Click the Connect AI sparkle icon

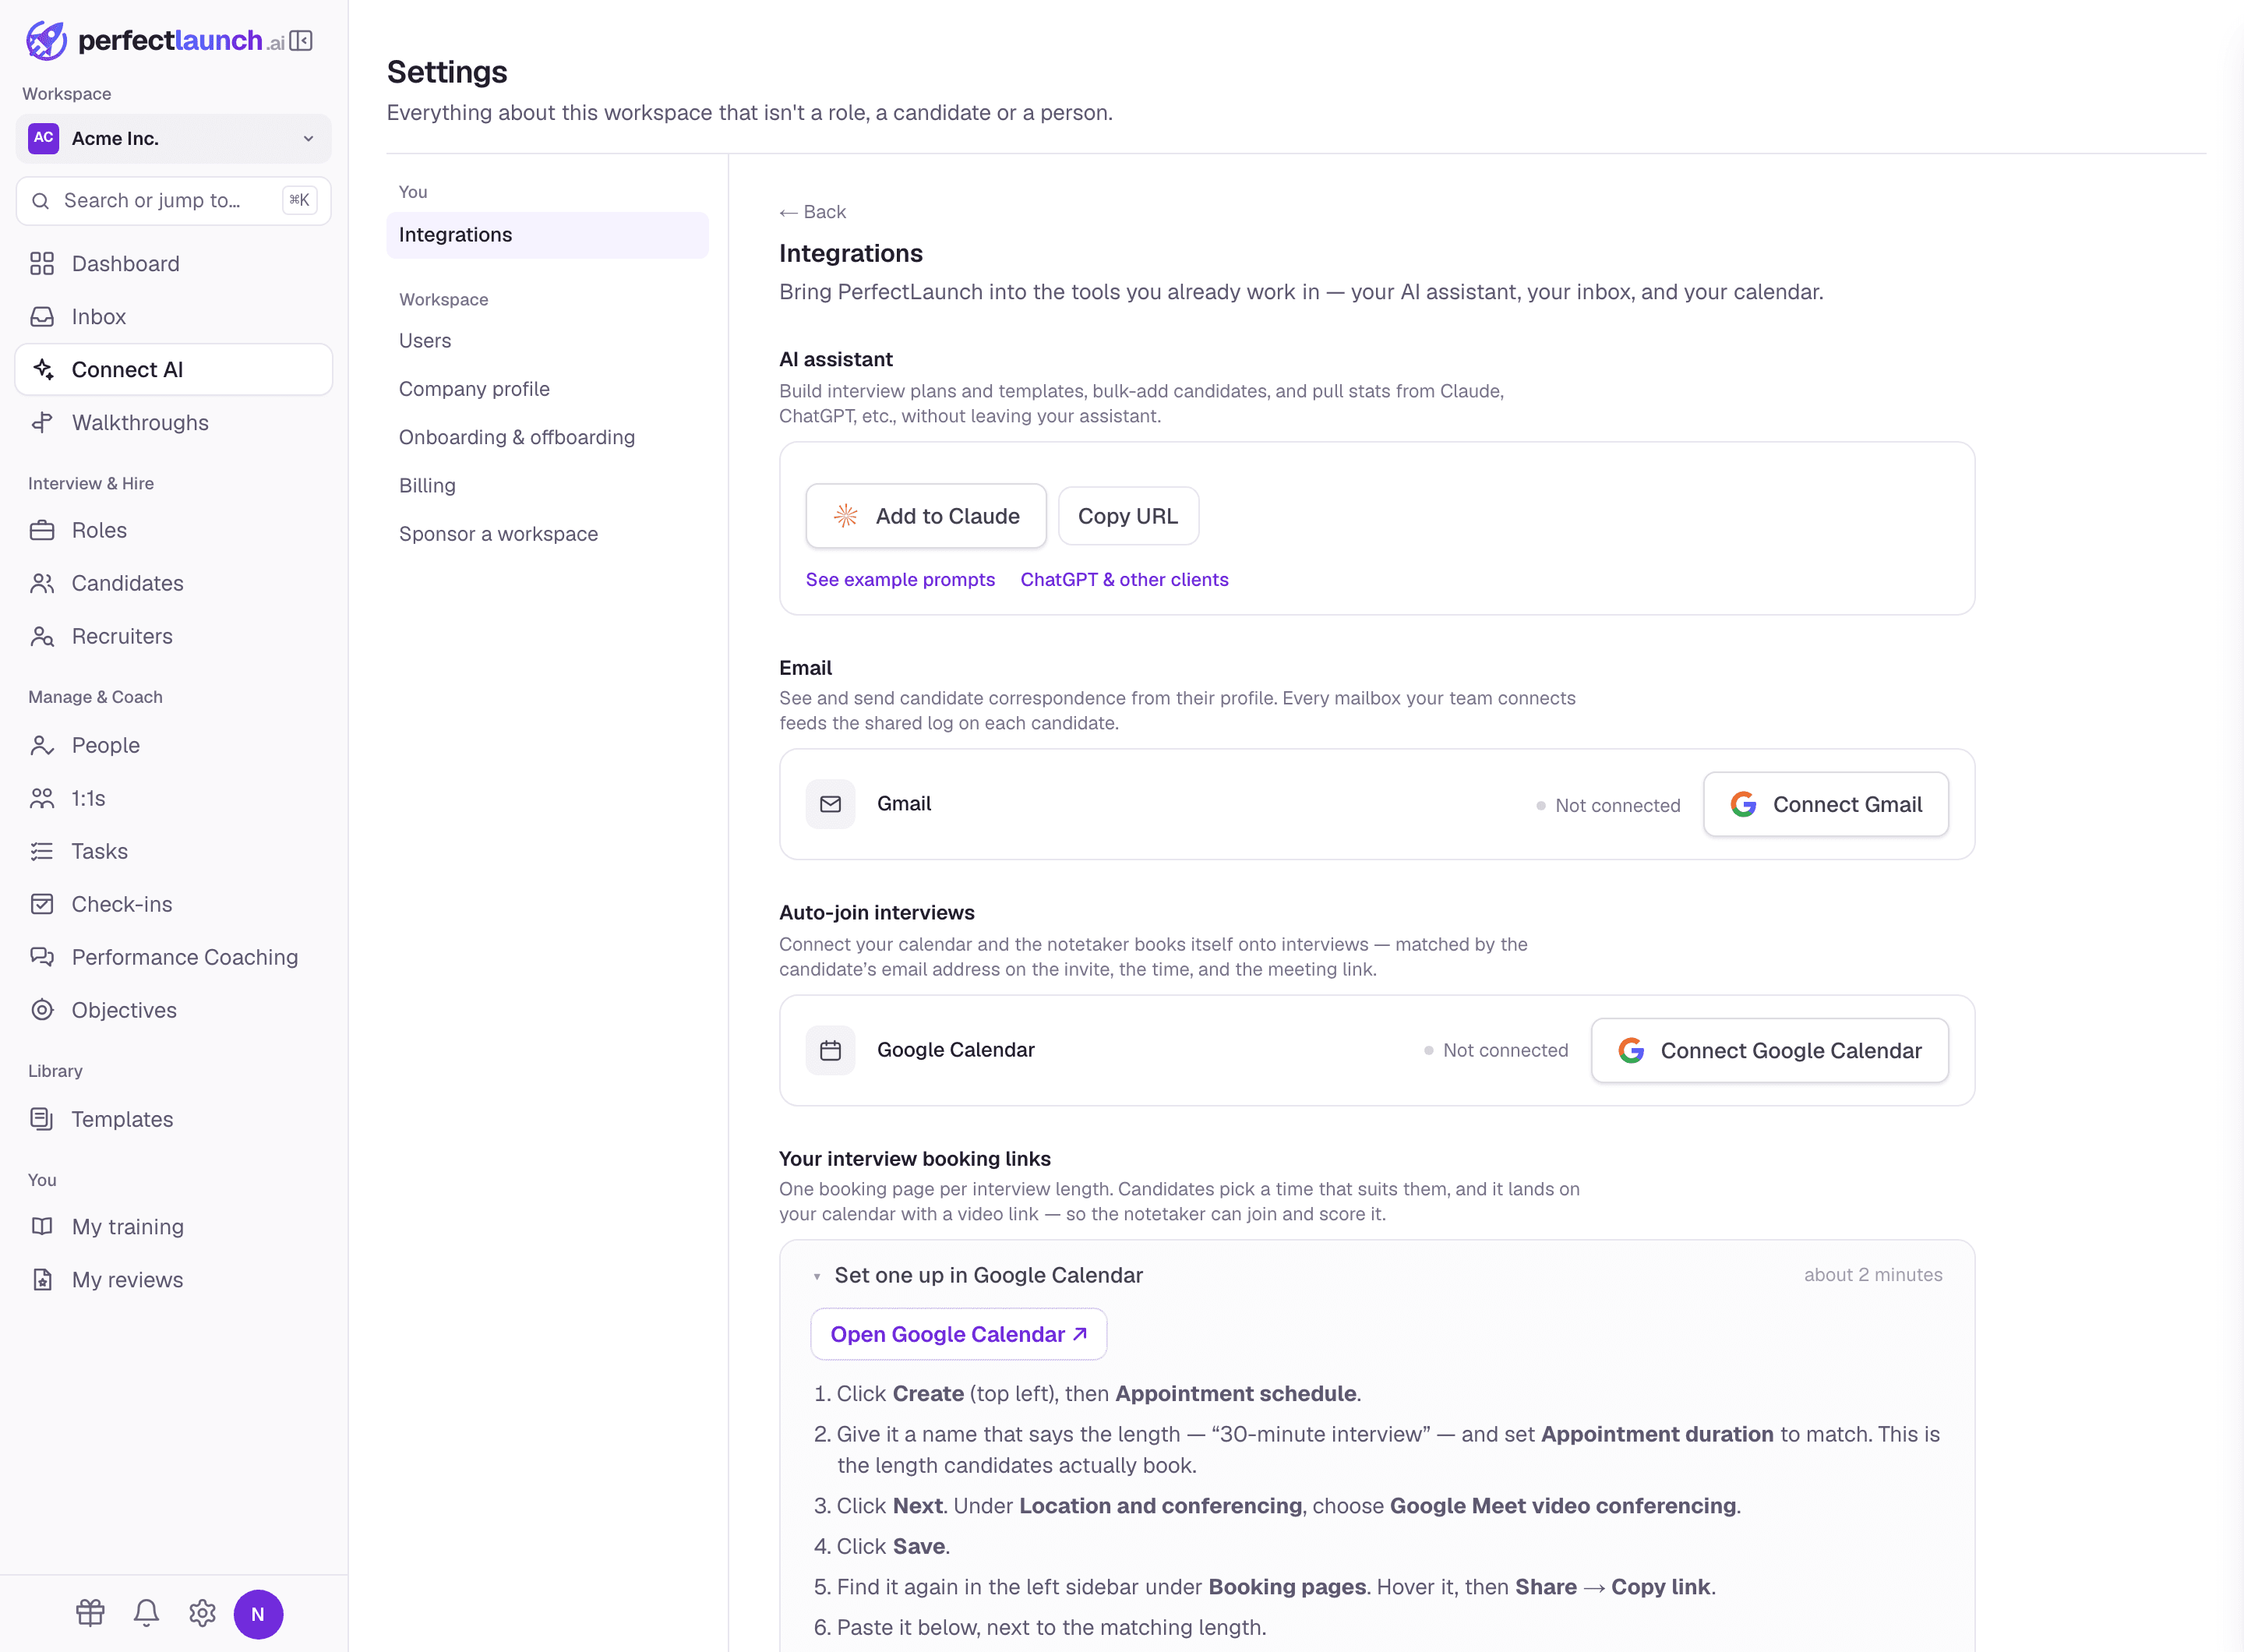(x=42, y=370)
